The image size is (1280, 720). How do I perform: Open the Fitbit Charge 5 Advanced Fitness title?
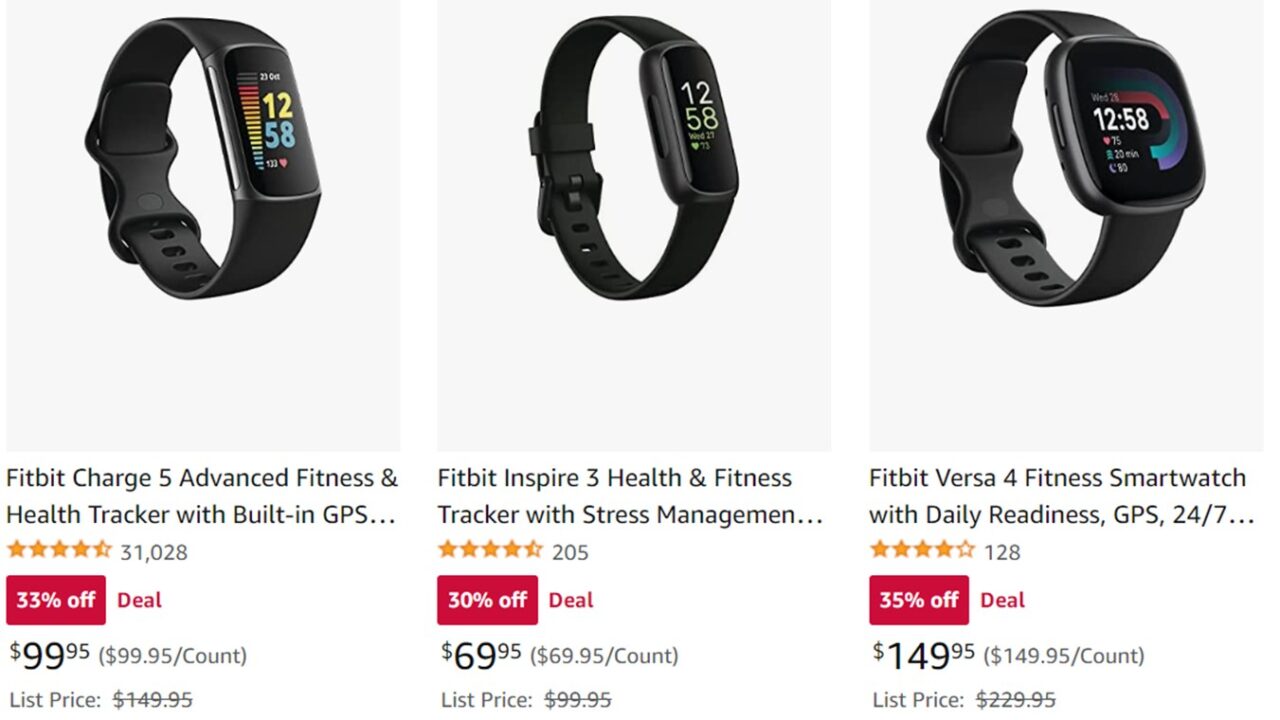(203, 496)
